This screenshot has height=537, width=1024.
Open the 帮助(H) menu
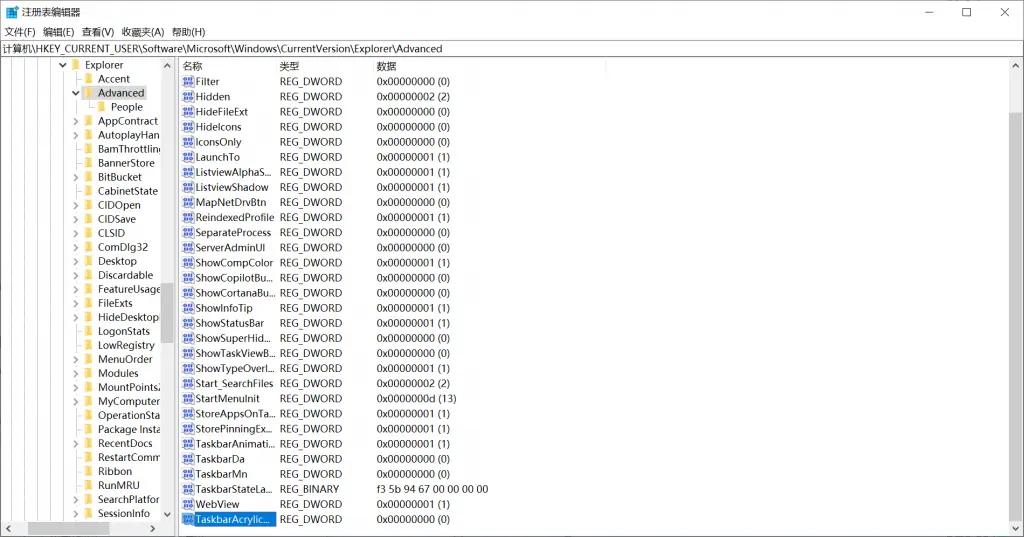tap(189, 32)
